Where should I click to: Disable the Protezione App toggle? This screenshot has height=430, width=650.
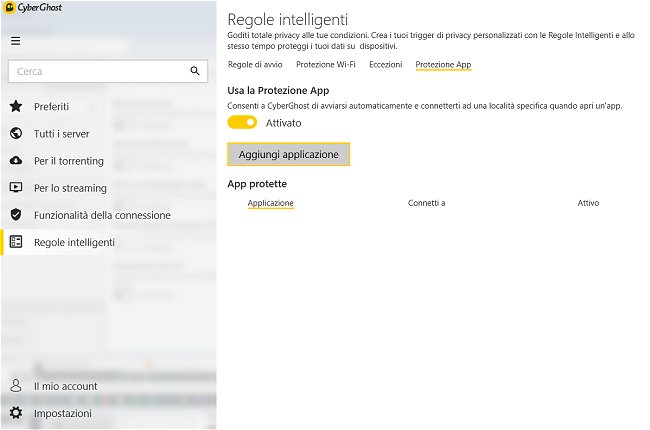tap(242, 122)
